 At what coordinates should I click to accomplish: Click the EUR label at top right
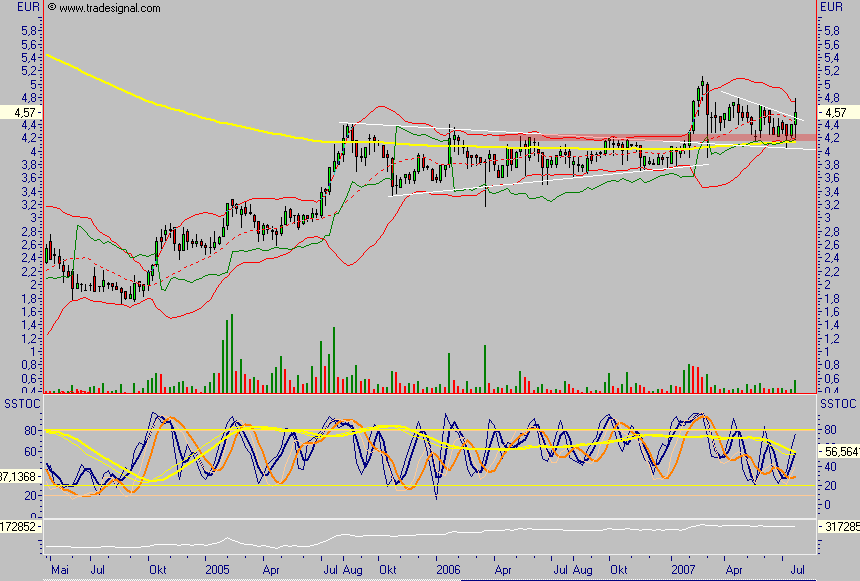832,7
